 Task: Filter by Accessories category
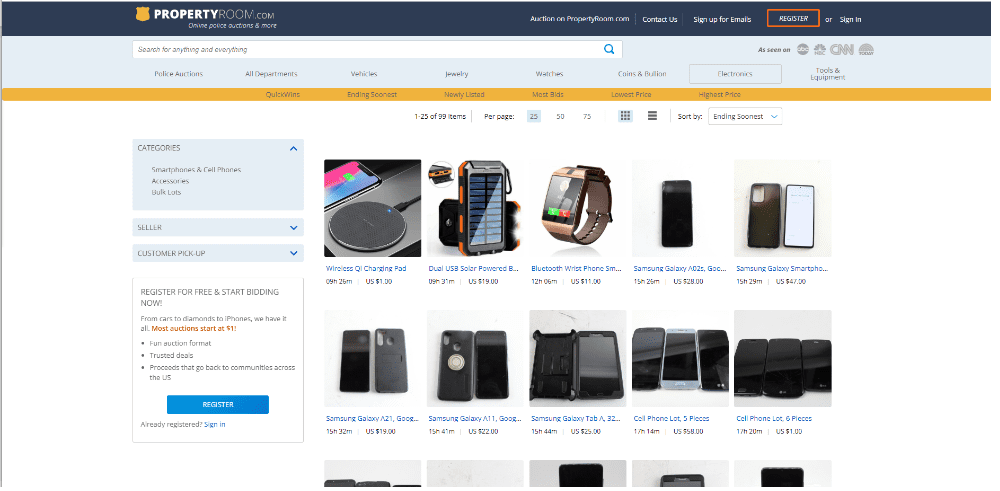(170, 181)
